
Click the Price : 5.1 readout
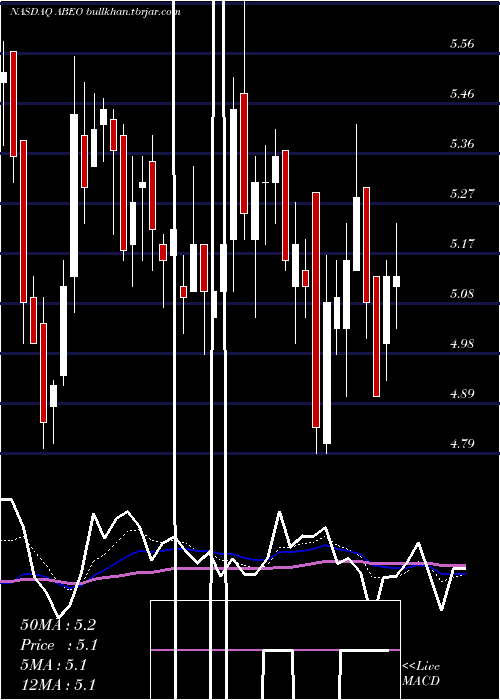pos(59,645)
